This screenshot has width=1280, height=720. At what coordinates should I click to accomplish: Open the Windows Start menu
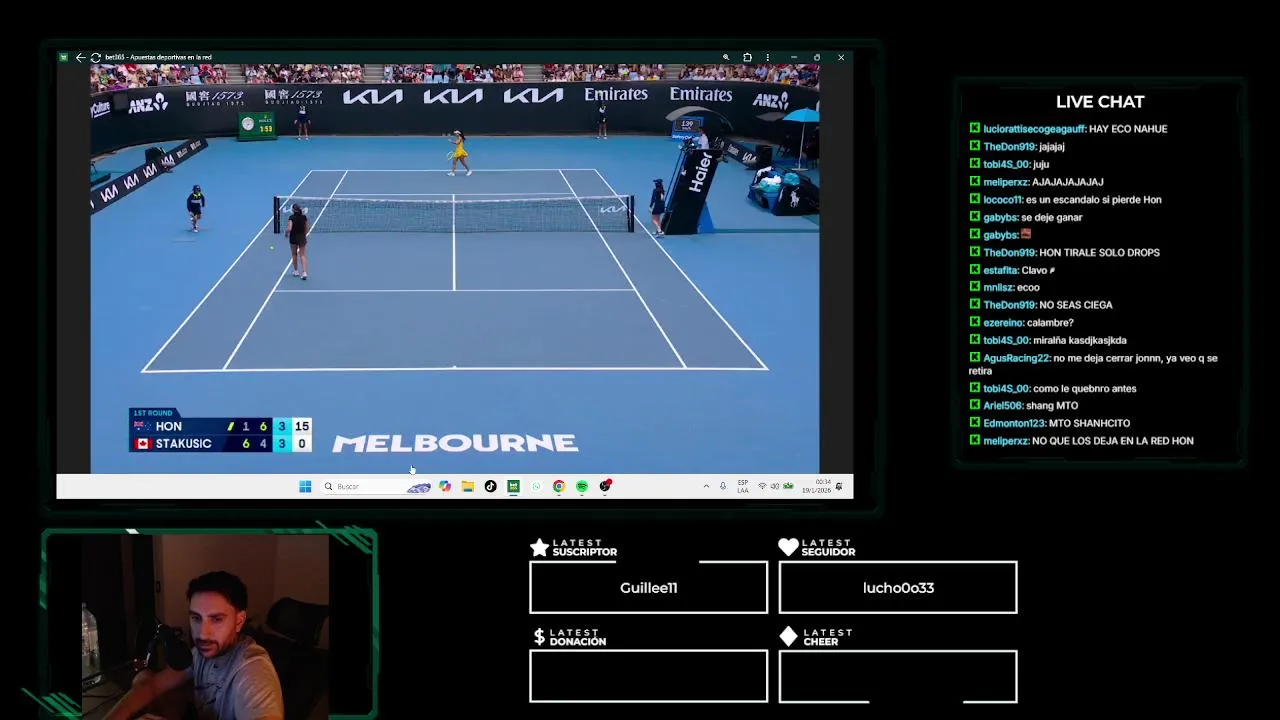point(305,486)
